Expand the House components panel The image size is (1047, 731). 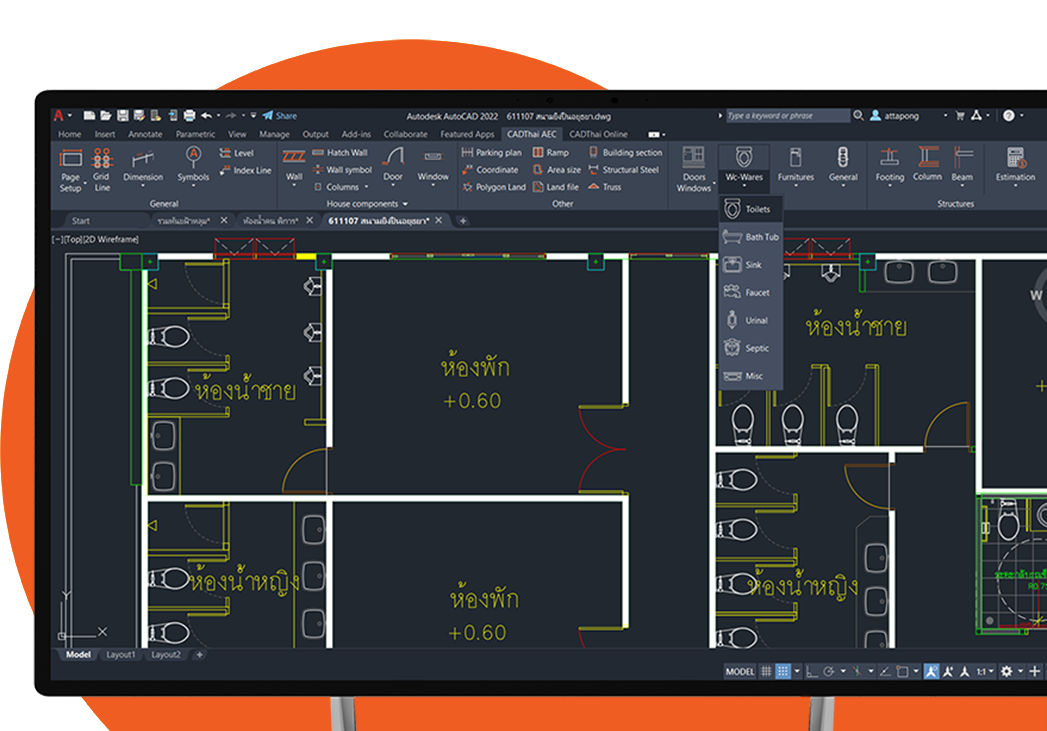pos(367,204)
